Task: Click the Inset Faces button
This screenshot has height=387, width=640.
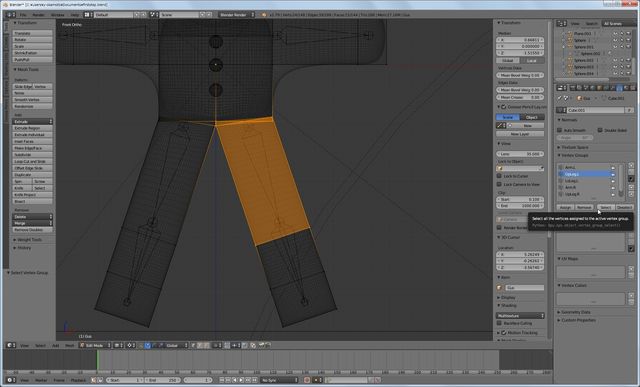Action: [32, 141]
